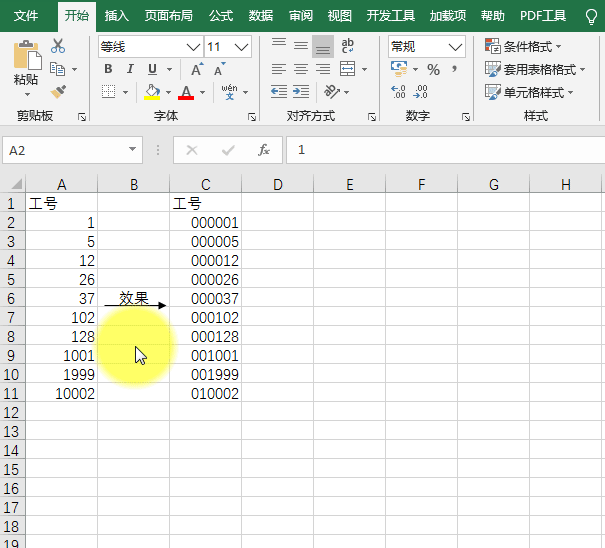Toggle underline formatting
This screenshot has width=605, height=548.
tap(152, 70)
